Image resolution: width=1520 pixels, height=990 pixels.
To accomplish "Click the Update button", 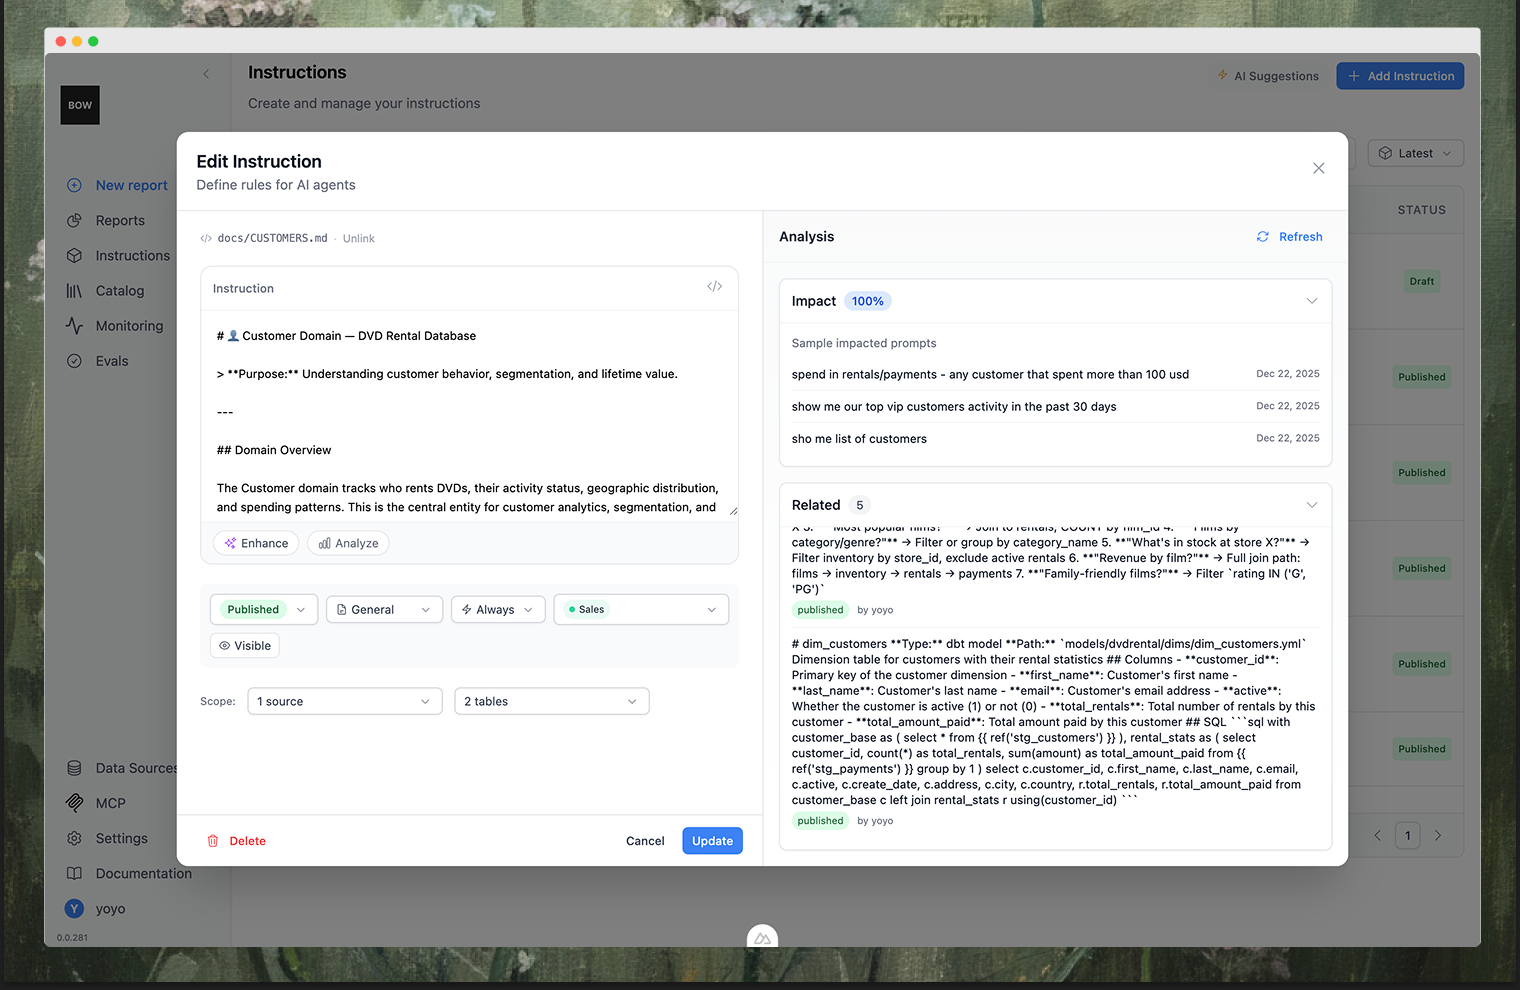I will point(712,841).
